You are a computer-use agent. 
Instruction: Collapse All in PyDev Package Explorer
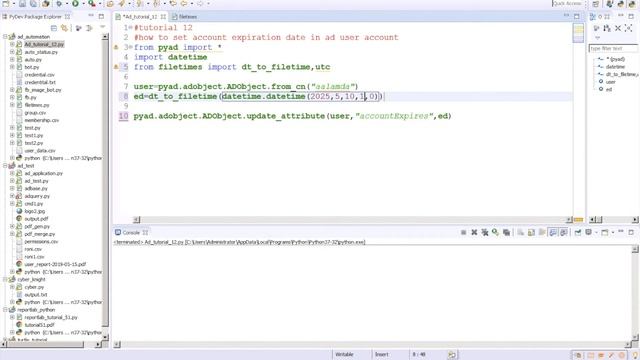point(54,28)
